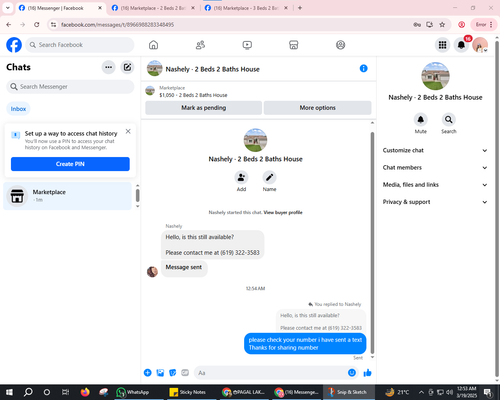Image resolution: width=500 pixels, height=400 pixels.
Task: Click the conversation scrollbar
Action: coord(372,243)
